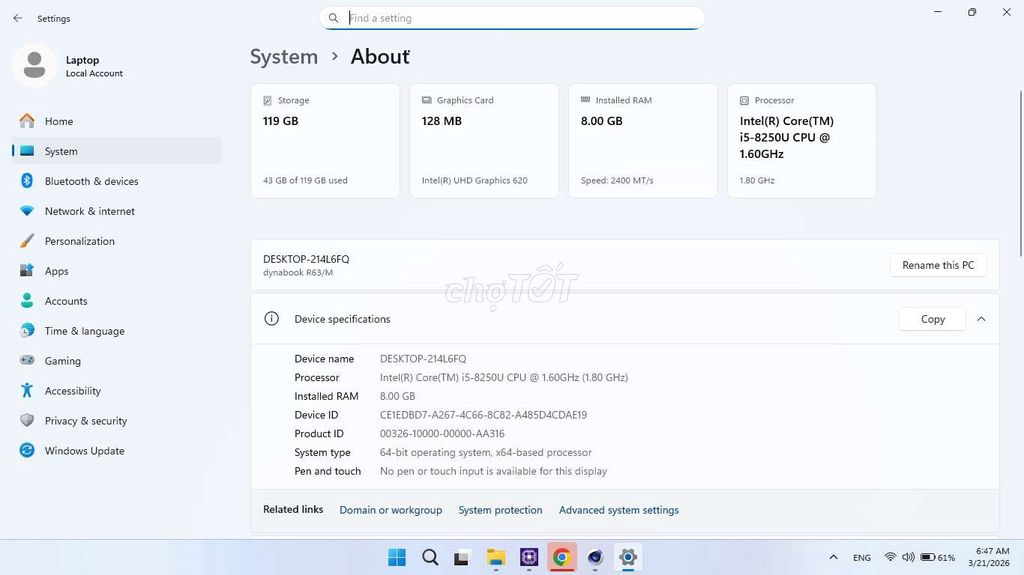Open File Explorer from the taskbar

(x=496, y=557)
